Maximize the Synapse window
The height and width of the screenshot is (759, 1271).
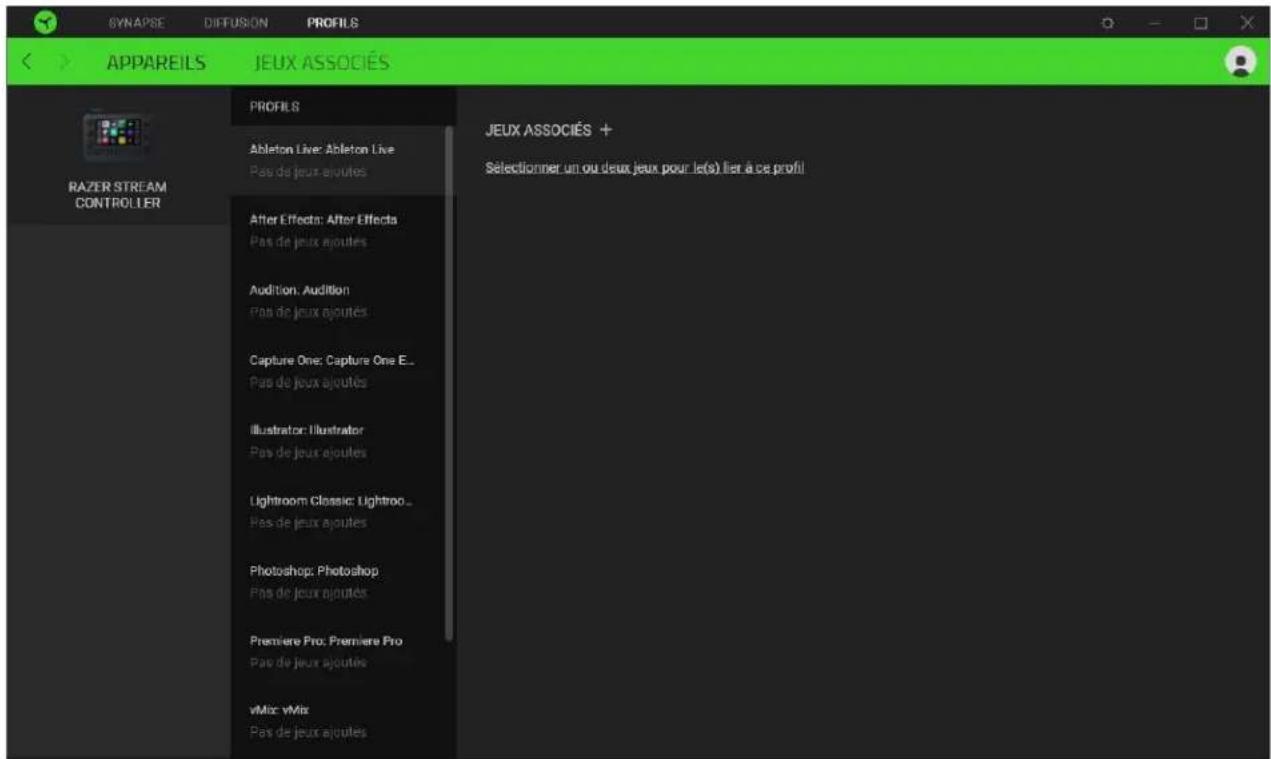click(x=1201, y=22)
